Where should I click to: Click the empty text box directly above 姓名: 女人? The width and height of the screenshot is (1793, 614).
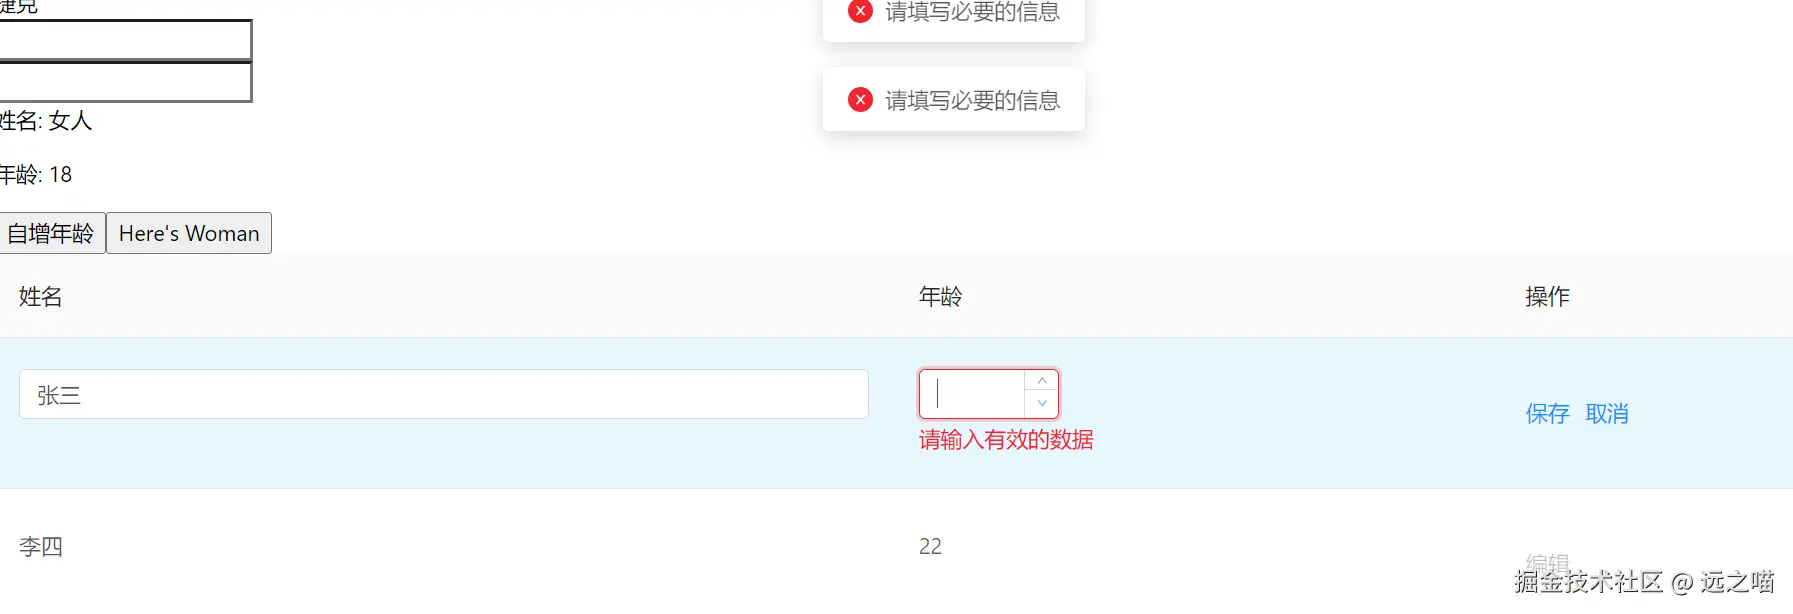pyautogui.click(x=125, y=82)
